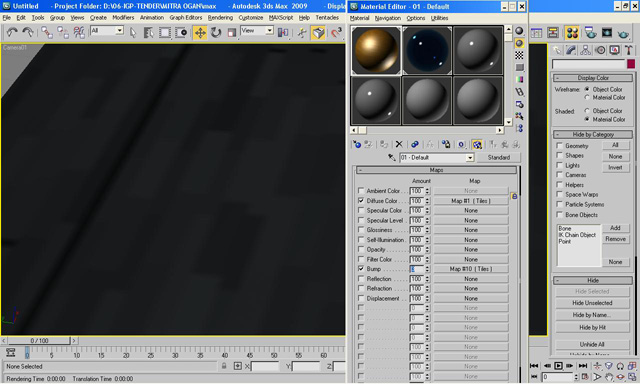
Task: Open the Modifiers menu
Action: (123, 18)
